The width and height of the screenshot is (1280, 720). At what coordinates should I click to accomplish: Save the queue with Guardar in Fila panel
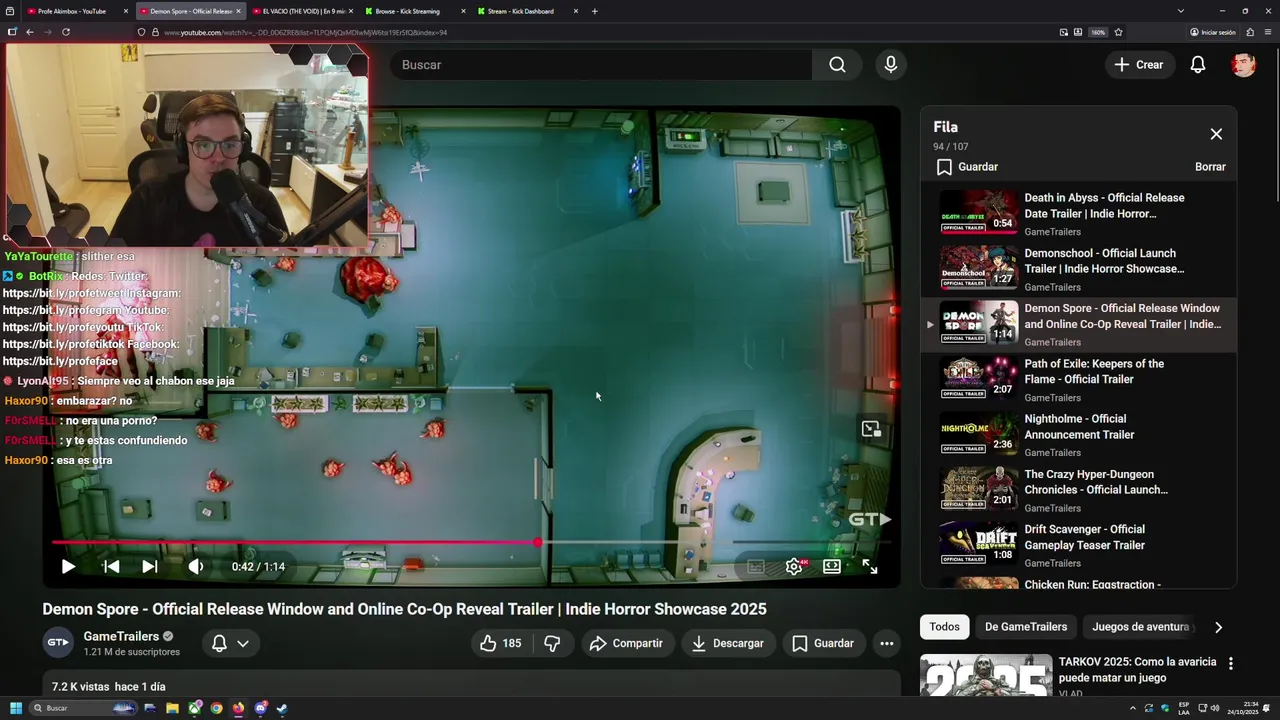[967, 167]
